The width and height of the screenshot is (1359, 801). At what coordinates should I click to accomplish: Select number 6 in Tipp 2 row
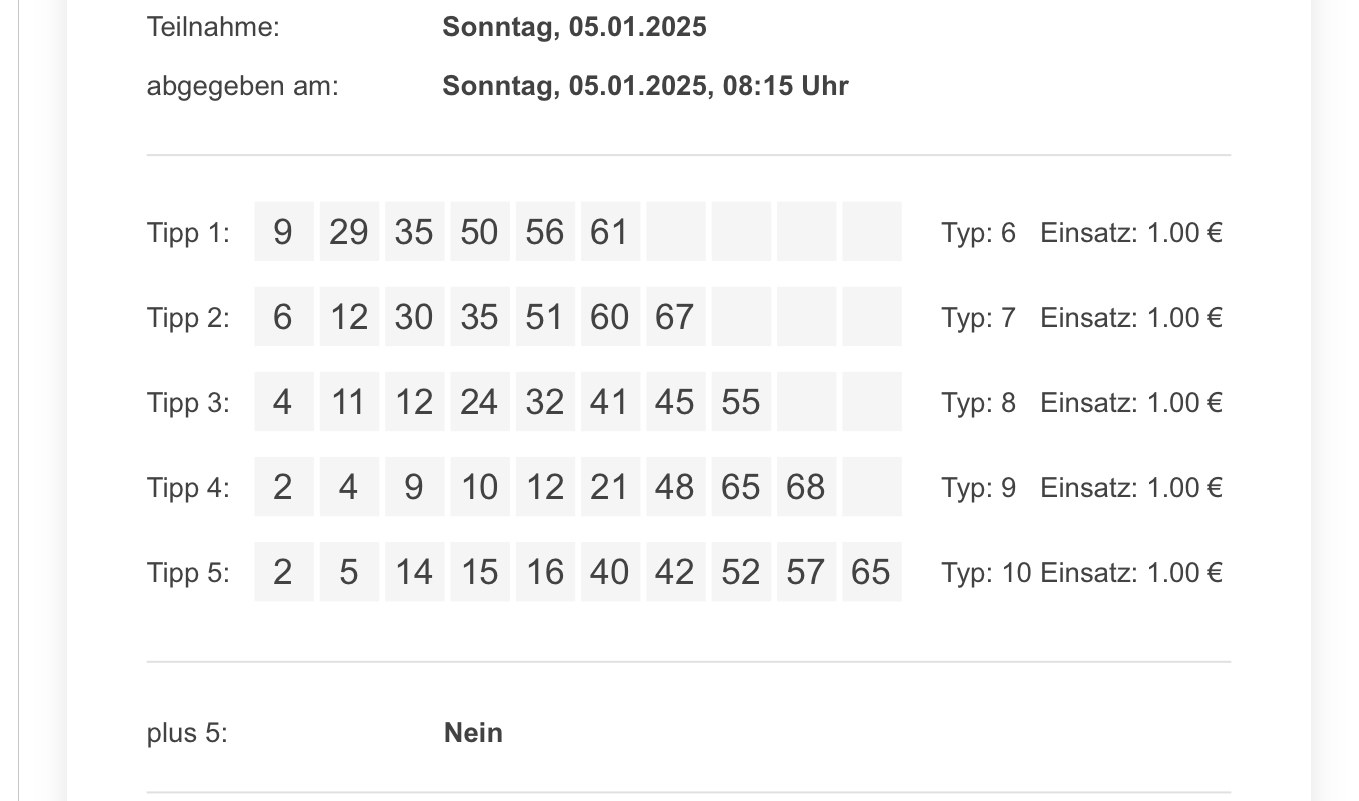(x=284, y=317)
